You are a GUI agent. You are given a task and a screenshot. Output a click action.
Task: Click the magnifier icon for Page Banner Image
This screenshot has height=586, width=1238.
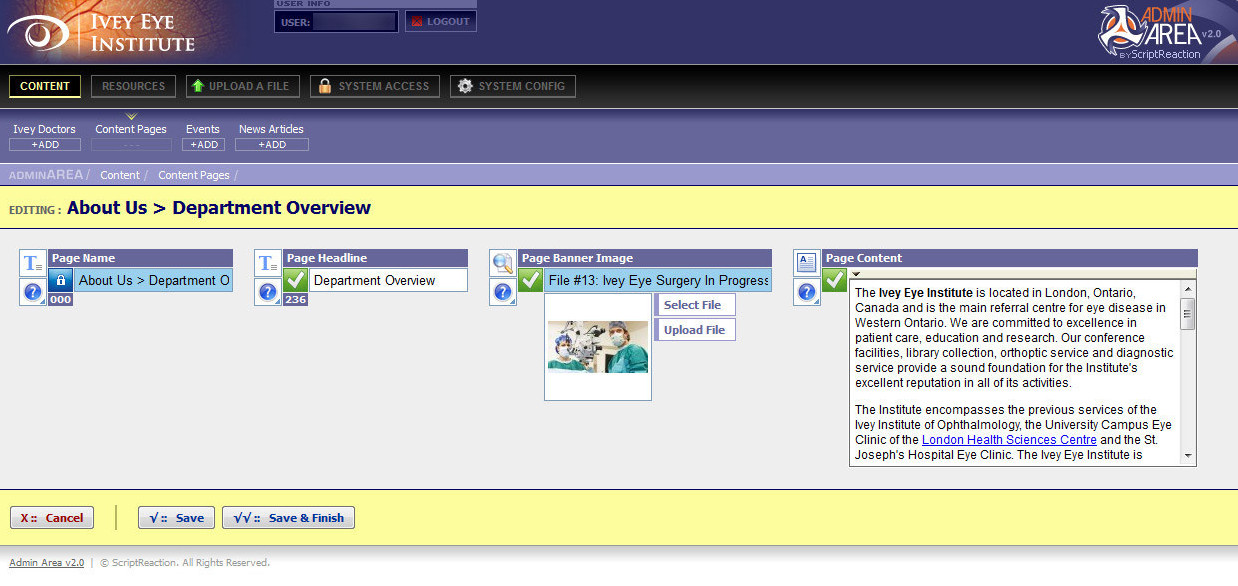(503, 263)
